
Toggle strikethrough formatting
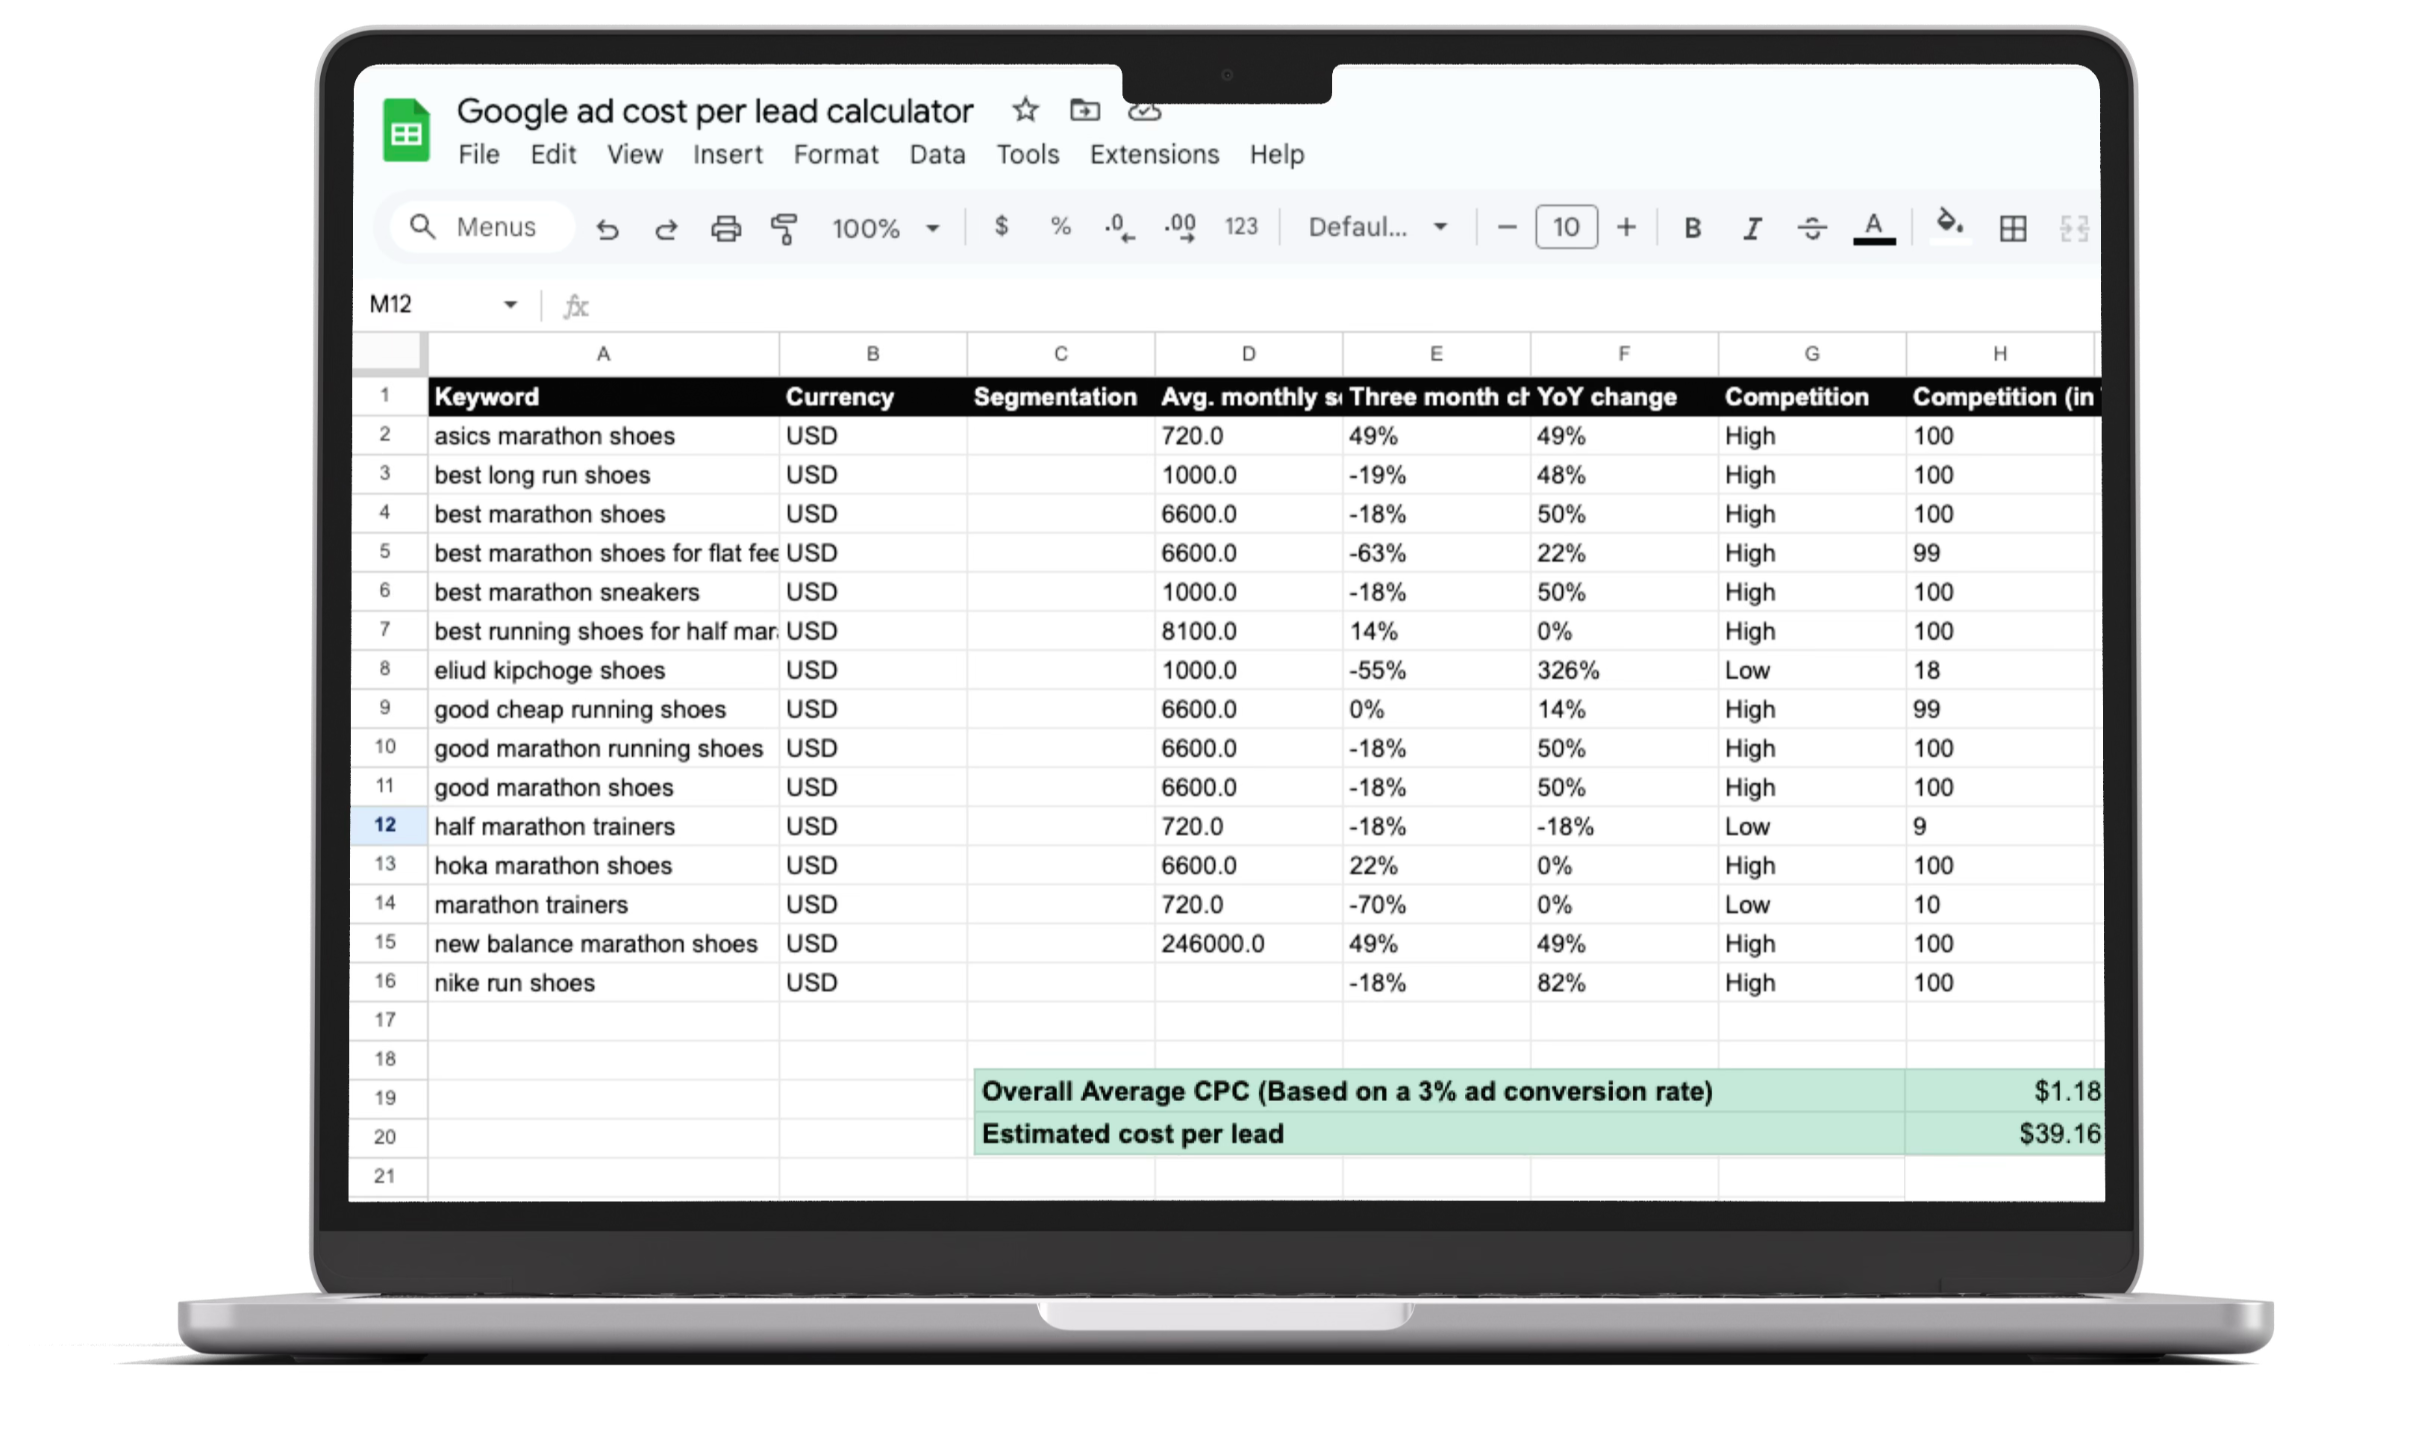1812,228
